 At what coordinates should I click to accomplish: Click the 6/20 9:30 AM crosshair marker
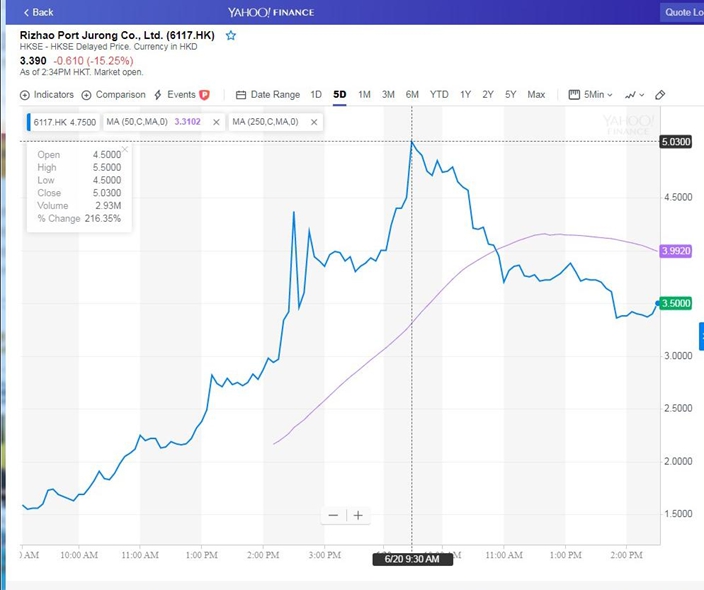click(412, 559)
